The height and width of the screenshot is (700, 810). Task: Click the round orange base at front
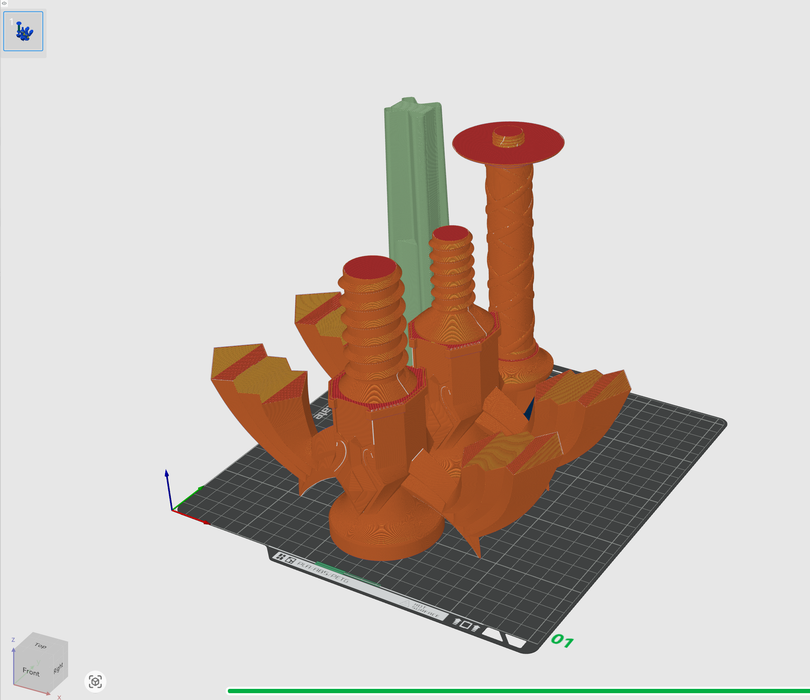point(385,528)
